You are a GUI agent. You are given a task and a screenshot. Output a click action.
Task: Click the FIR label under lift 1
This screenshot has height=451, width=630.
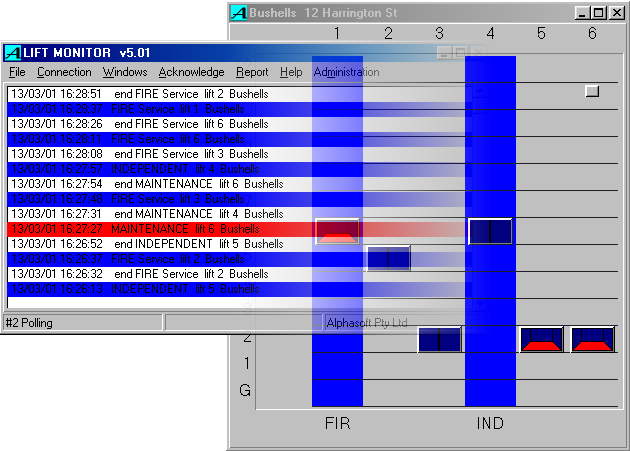338,423
